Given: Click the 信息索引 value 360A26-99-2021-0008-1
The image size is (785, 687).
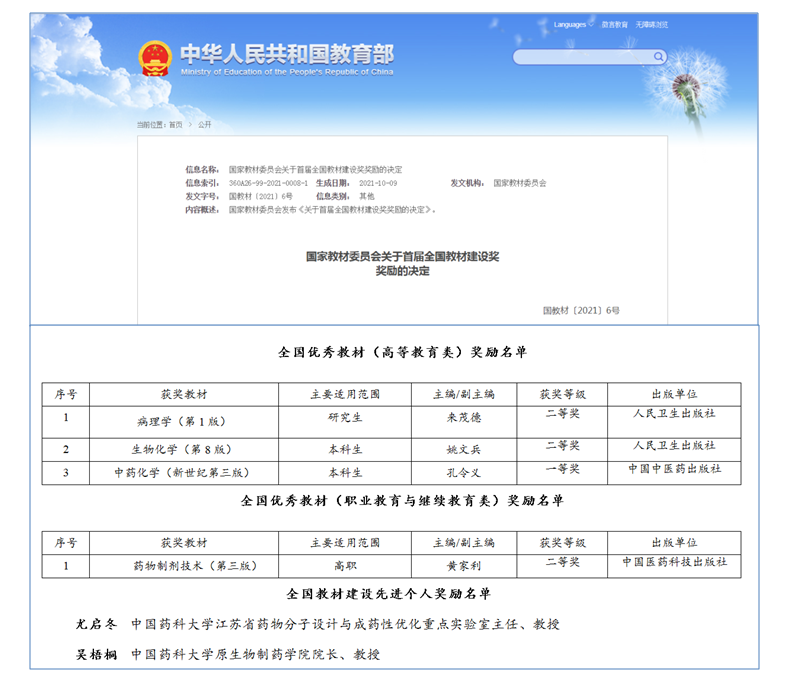Looking at the screenshot, I should pyautogui.click(x=268, y=183).
